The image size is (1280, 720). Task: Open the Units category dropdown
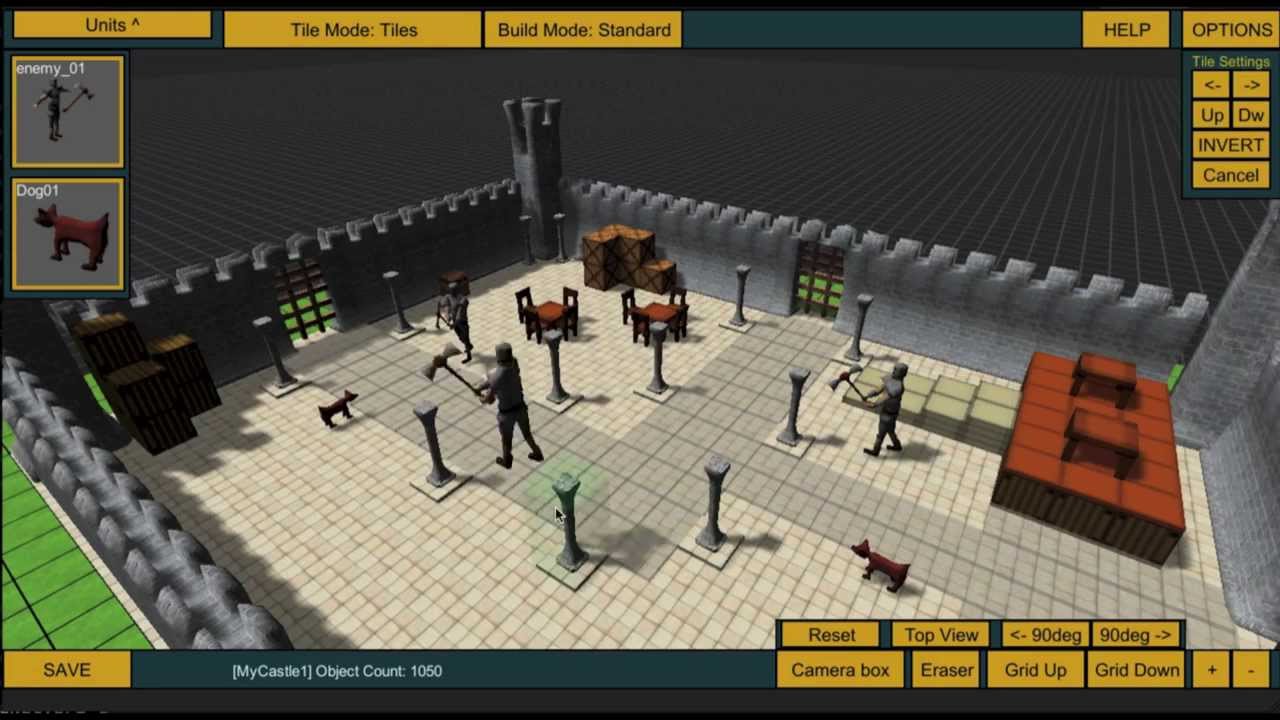pos(112,25)
